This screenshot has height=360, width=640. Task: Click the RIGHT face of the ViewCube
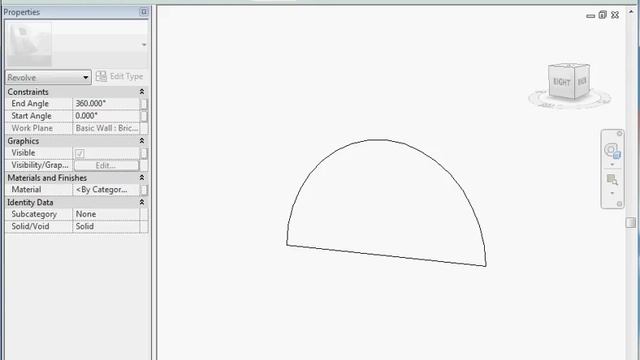coord(562,82)
